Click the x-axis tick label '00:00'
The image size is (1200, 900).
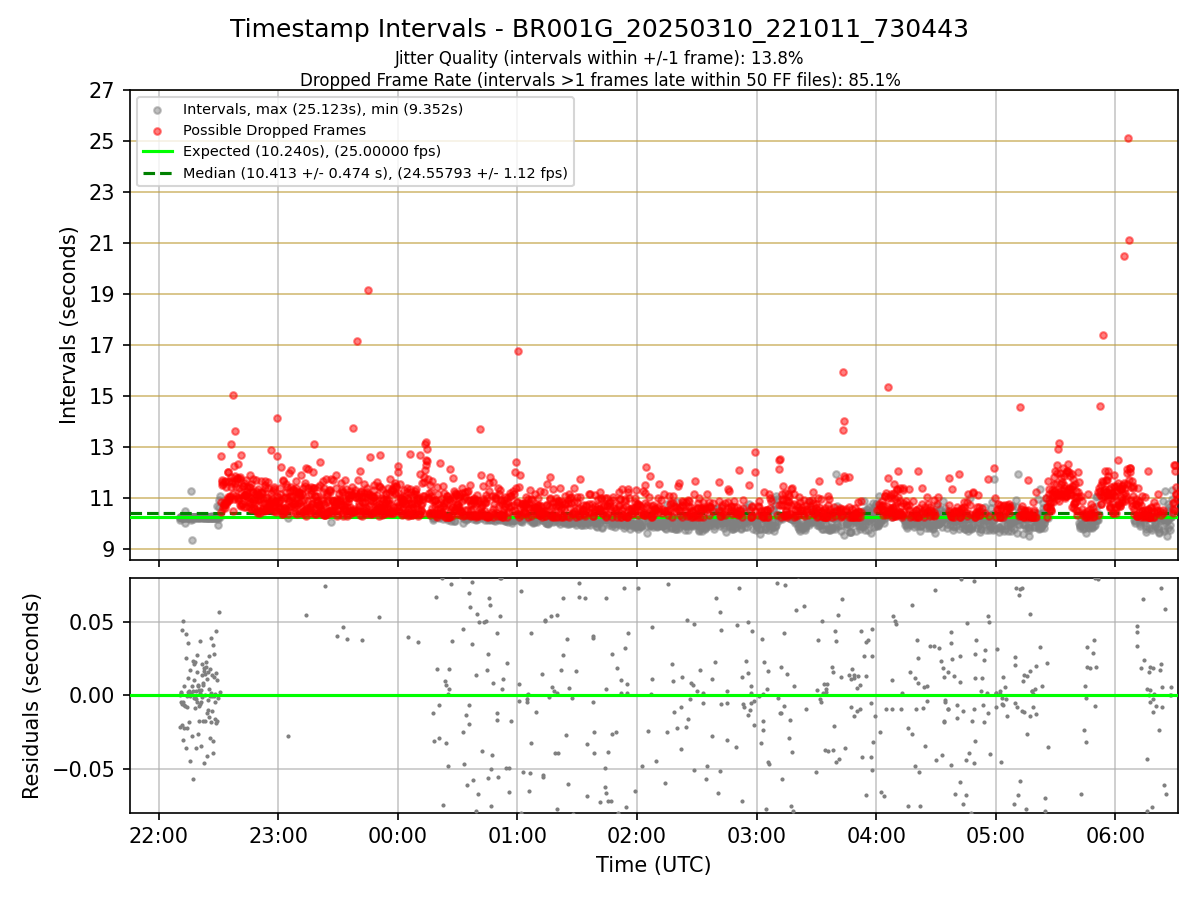click(398, 835)
